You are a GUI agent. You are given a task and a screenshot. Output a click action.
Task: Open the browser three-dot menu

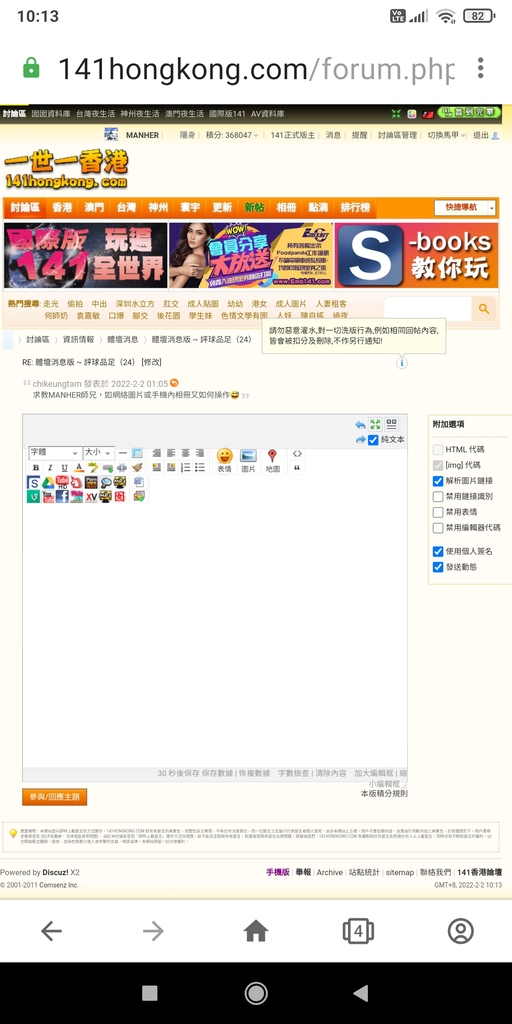pyautogui.click(x=481, y=68)
